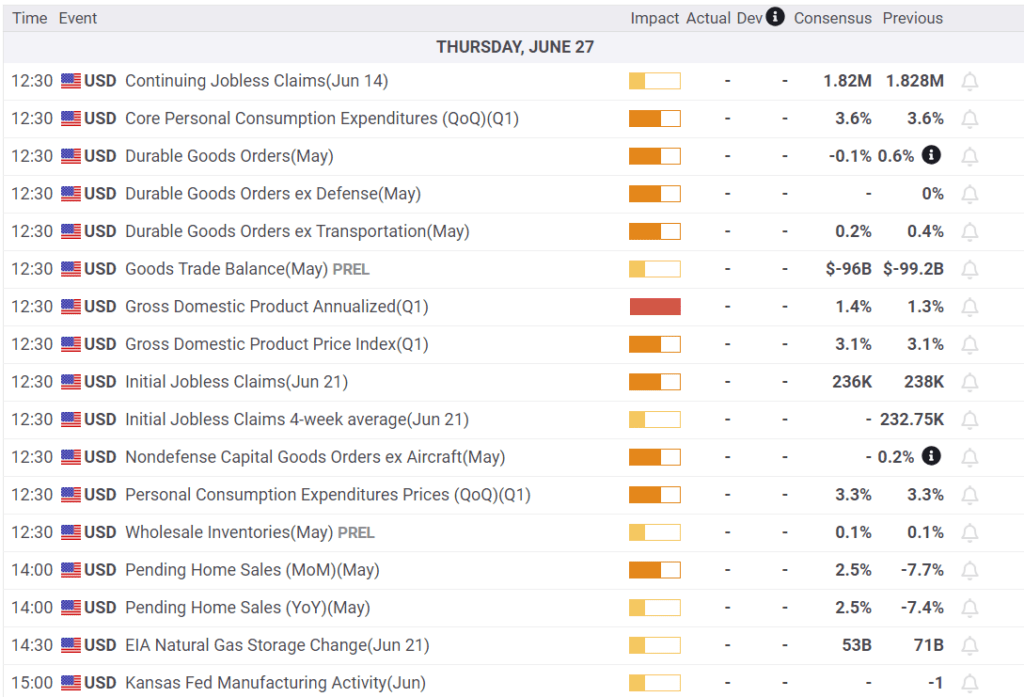This screenshot has width=1024, height=697.
Task: Click the Kansas Fed Manufacturing Activity(Jun) event name
Action: click(276, 683)
